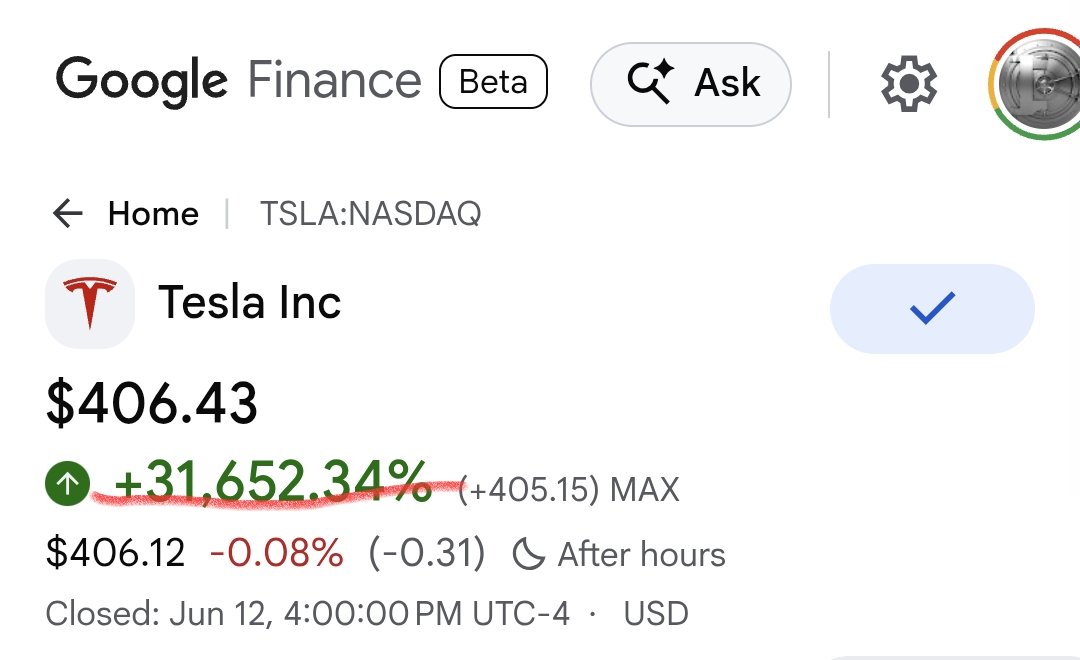Screen dimensions: 1080x660
Task: Open the Google account profile avatar
Action: [x=1037, y=84]
